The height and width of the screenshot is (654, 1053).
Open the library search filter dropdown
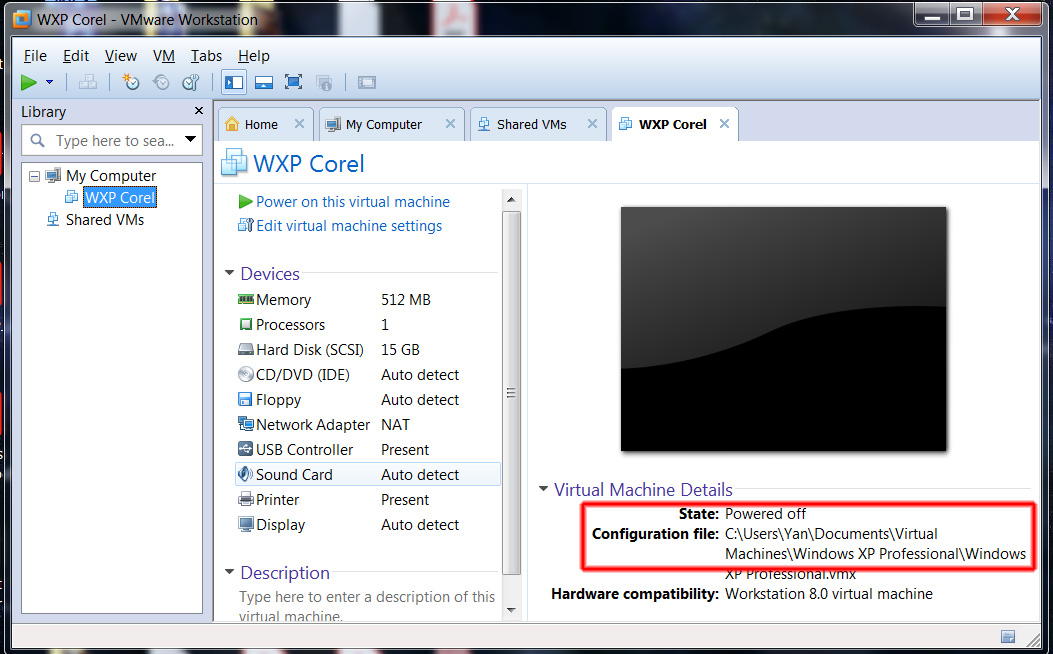point(191,140)
